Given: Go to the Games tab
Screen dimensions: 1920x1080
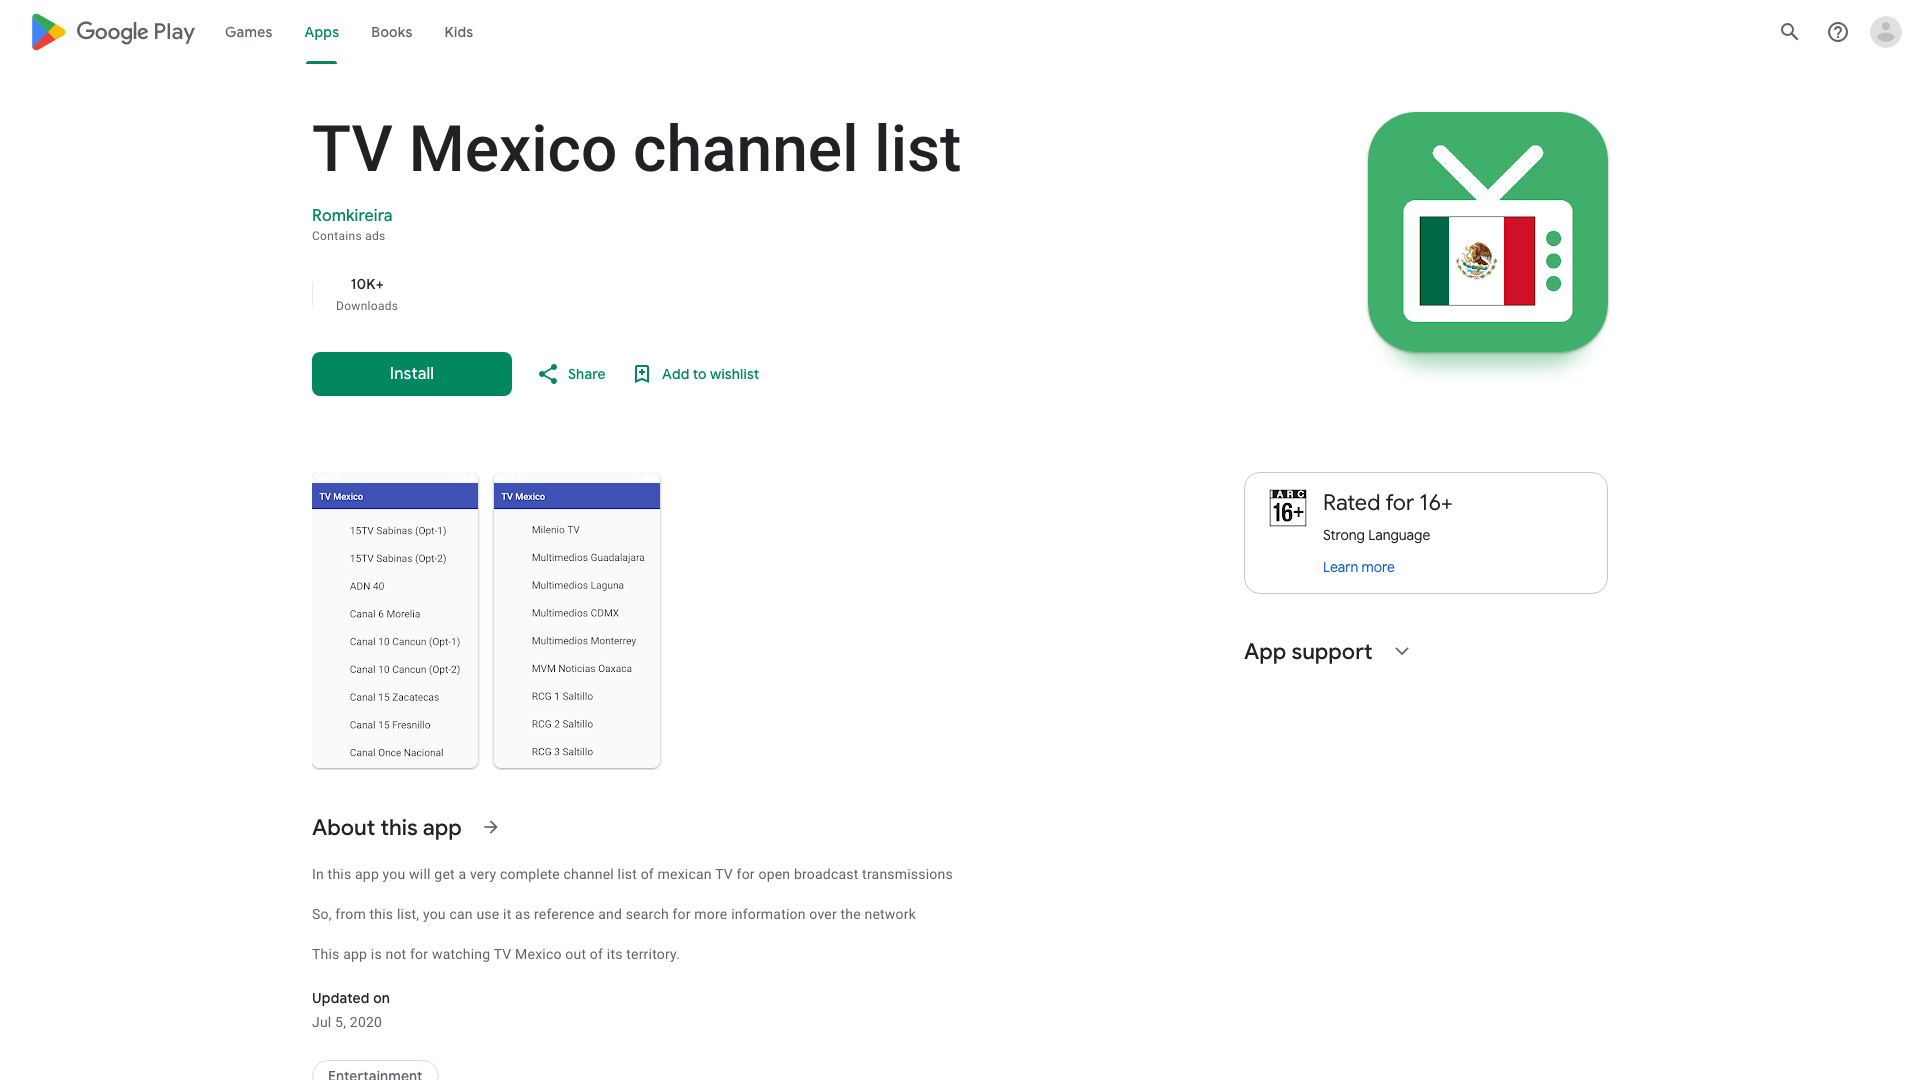Looking at the screenshot, I should (248, 32).
